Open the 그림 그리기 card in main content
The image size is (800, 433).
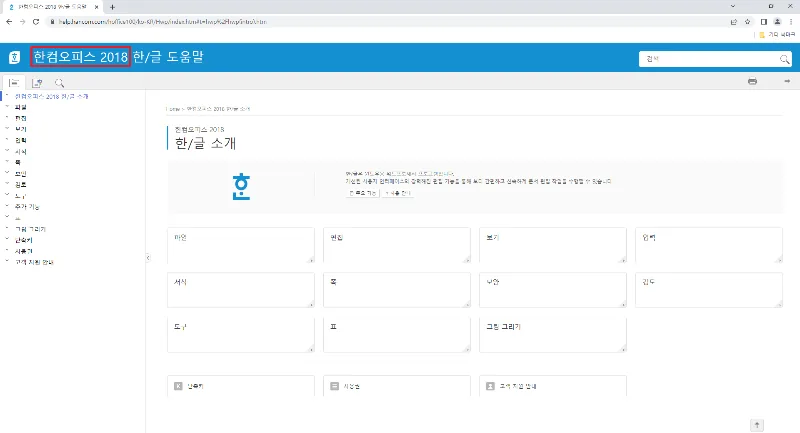click(x=553, y=335)
